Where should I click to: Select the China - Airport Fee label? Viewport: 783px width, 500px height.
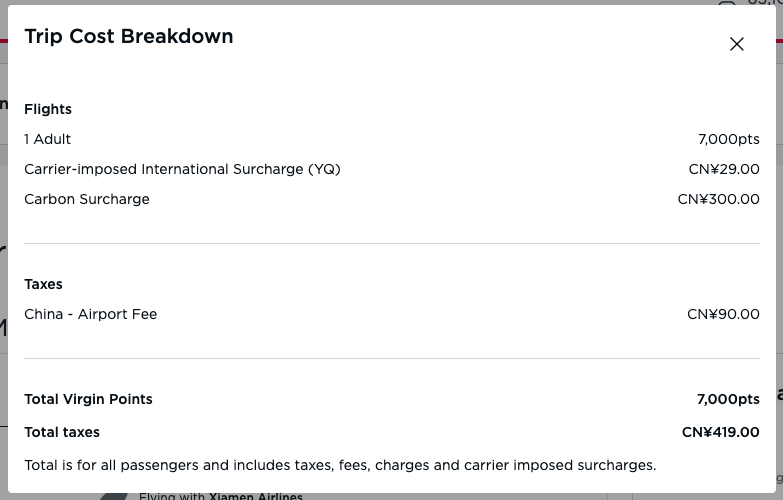tap(91, 314)
